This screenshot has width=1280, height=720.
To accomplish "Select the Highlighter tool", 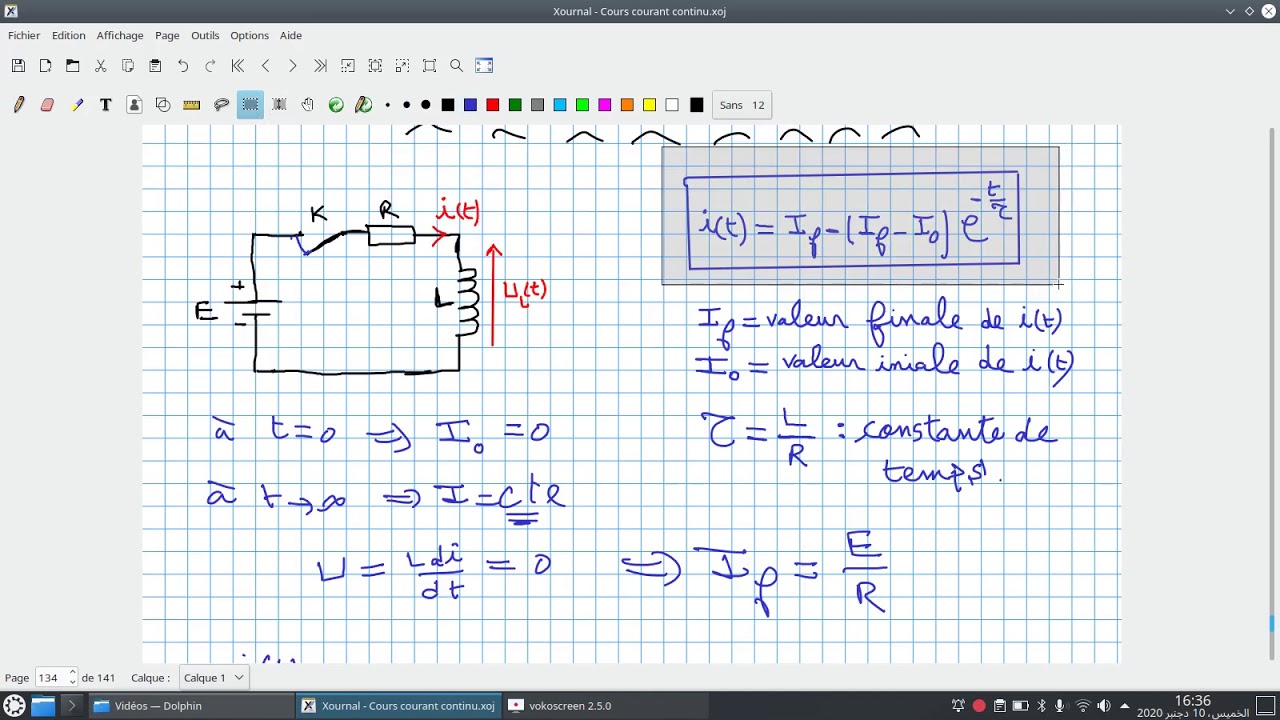I will click(x=76, y=105).
